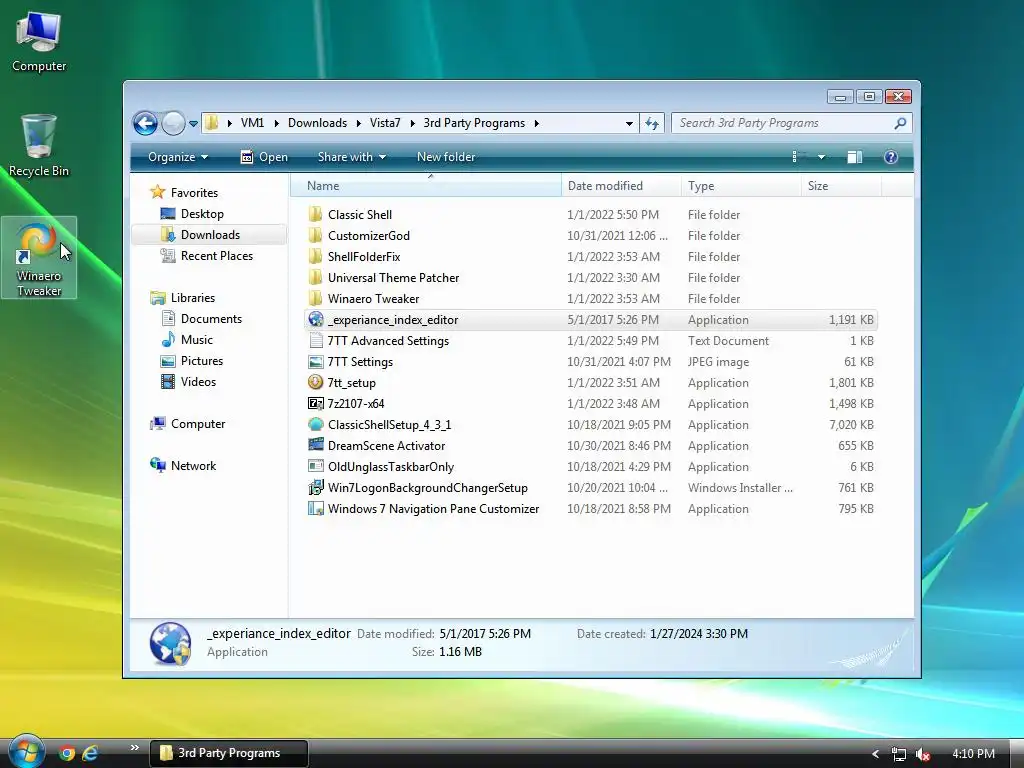
Task: Open the Documents library
Action: (x=201, y=319)
